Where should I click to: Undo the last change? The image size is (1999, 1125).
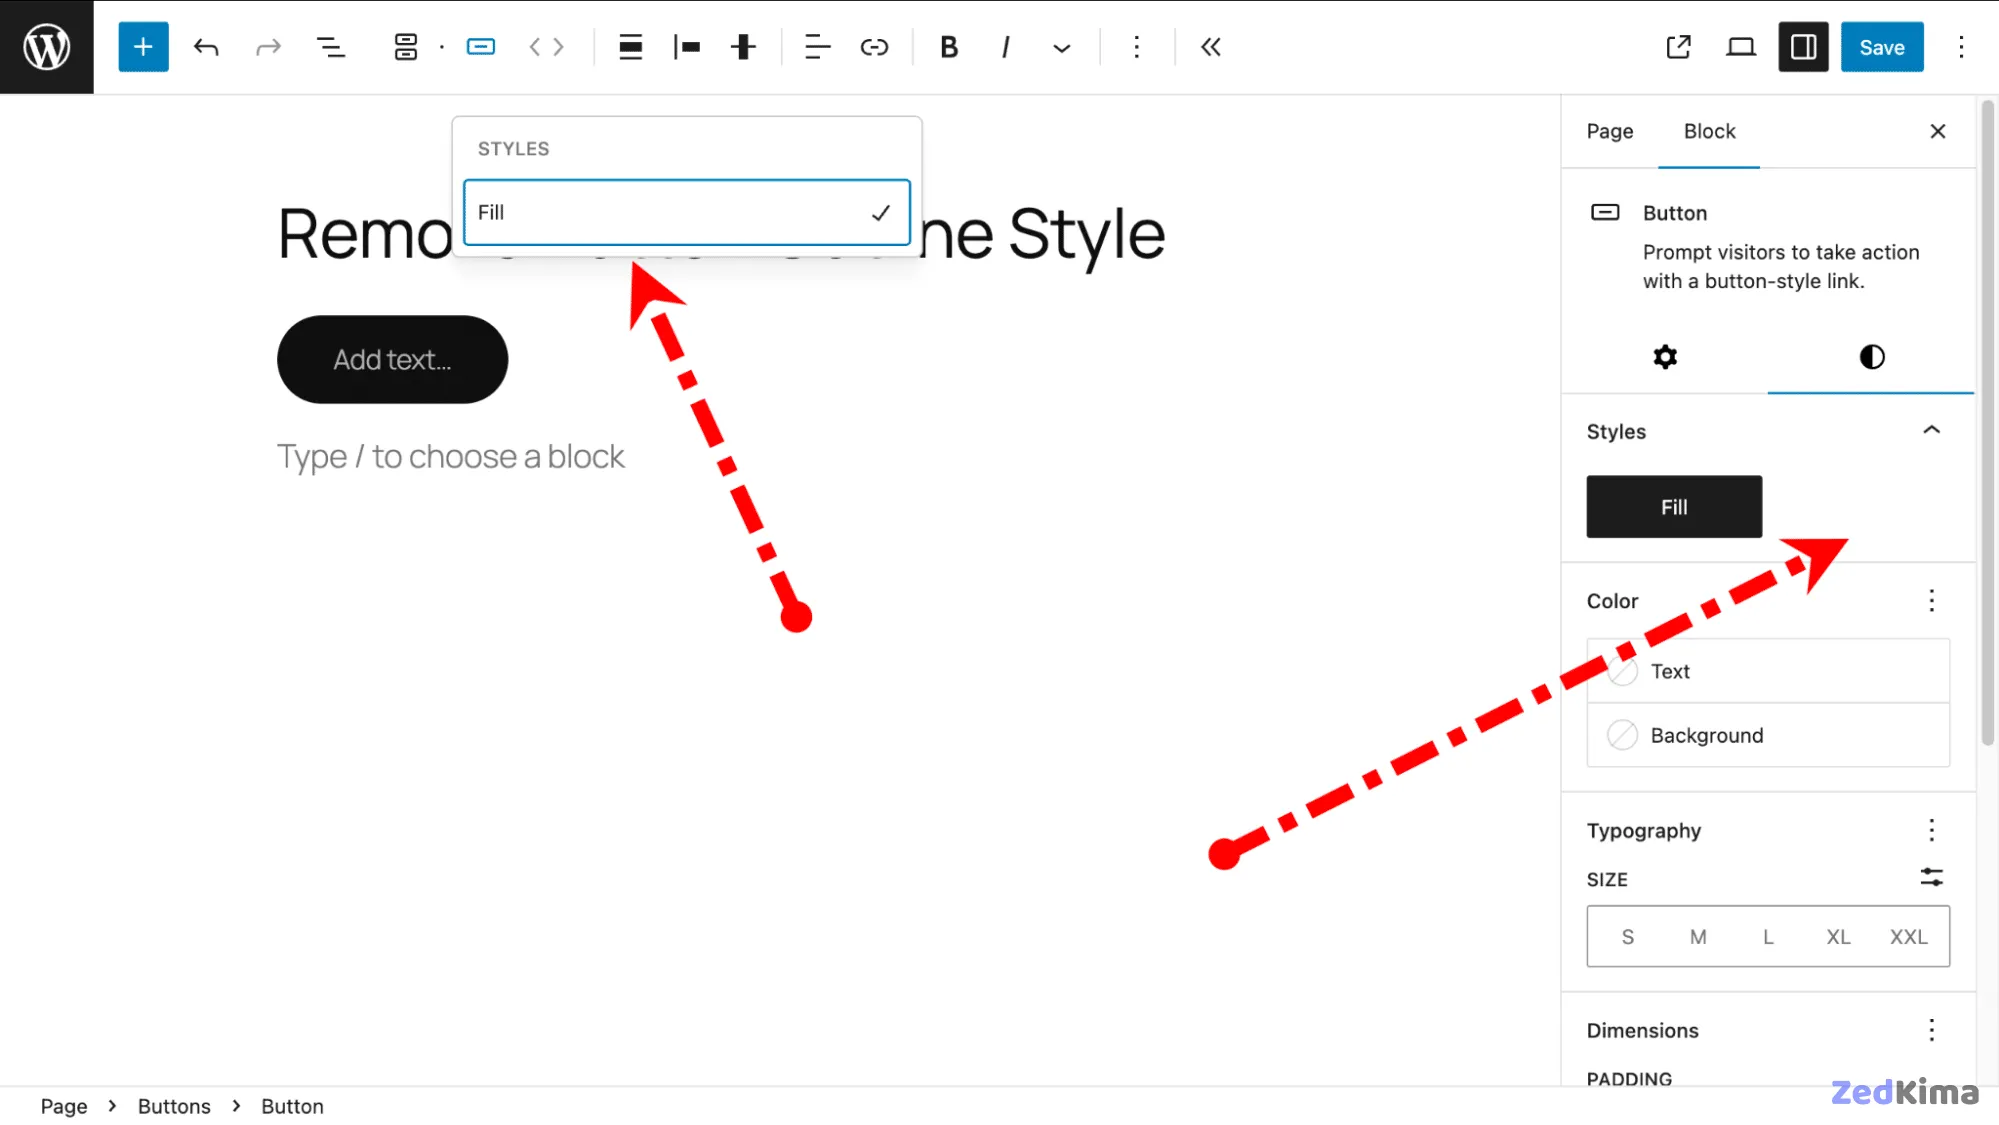[x=206, y=46]
